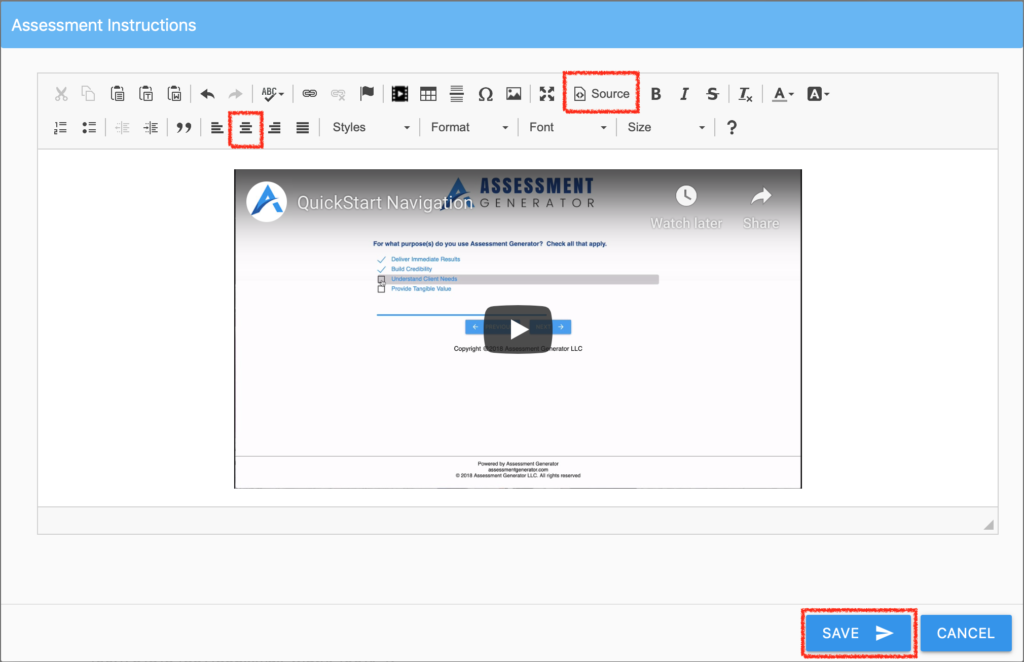Open the Format dropdown
Screen dimensions: 1024x662
pyautogui.click(x=468, y=127)
